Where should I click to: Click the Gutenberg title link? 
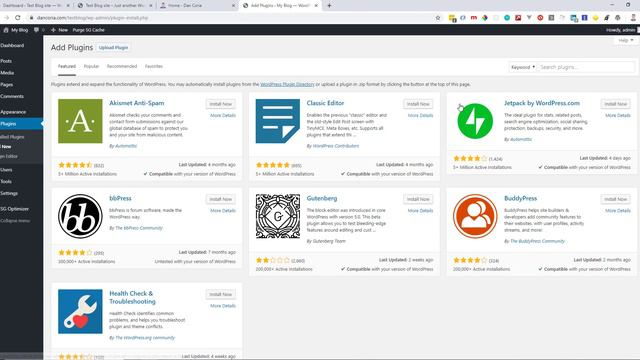(x=322, y=198)
